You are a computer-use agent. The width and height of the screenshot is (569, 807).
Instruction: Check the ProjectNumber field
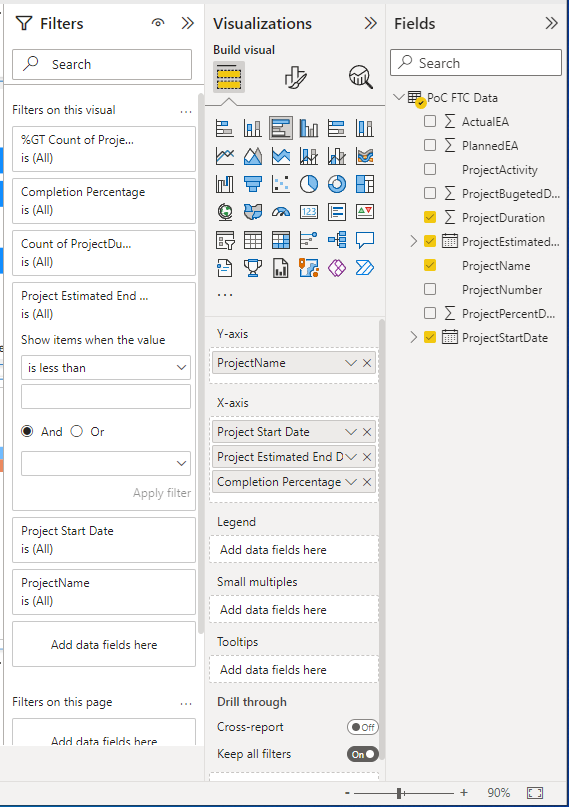tap(430, 289)
